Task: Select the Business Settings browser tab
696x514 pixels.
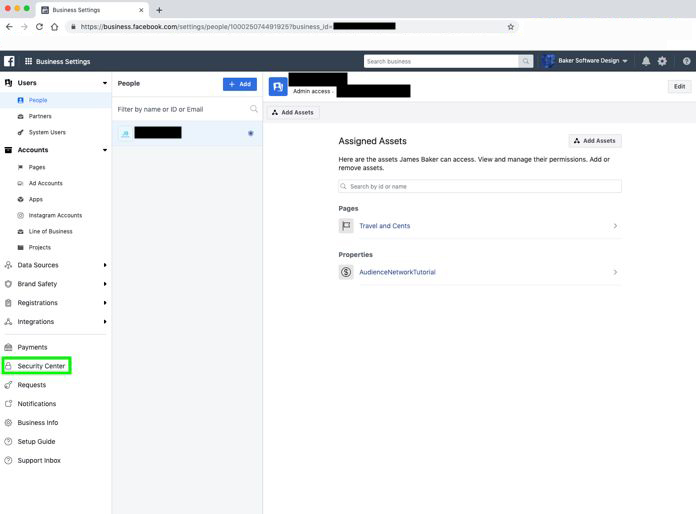Action: 92,10
